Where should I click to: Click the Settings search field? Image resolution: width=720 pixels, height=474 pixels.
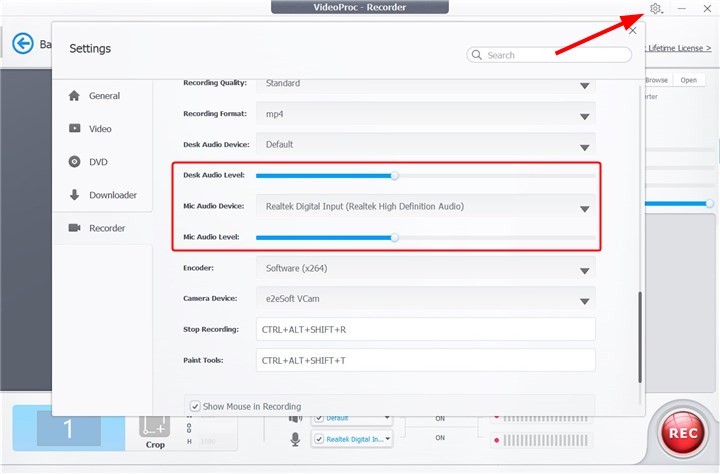549,55
